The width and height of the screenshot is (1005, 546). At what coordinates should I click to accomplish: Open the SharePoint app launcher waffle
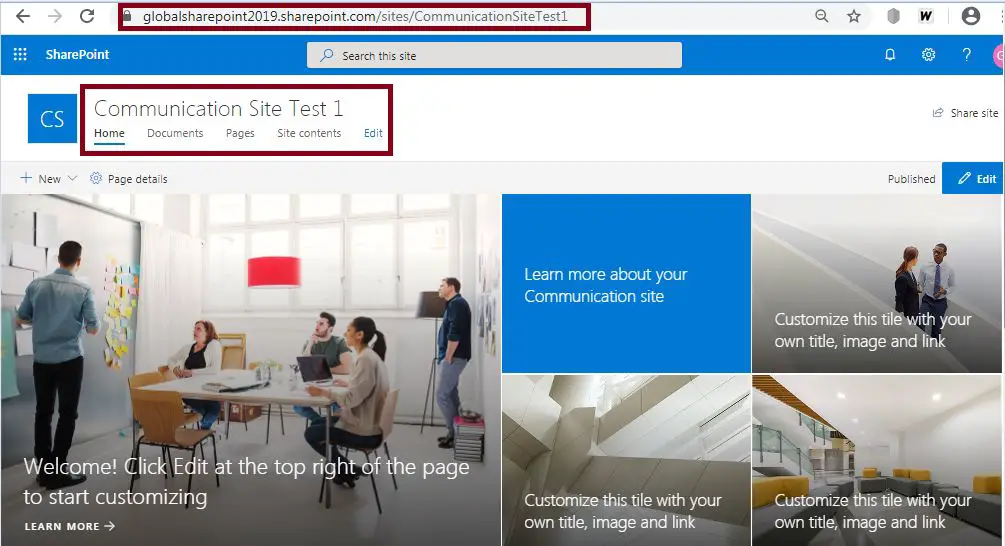coord(20,54)
